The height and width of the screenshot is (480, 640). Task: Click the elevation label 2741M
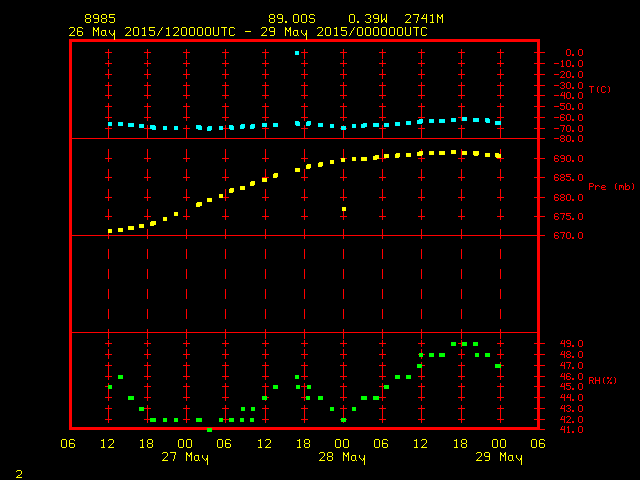pos(424,19)
